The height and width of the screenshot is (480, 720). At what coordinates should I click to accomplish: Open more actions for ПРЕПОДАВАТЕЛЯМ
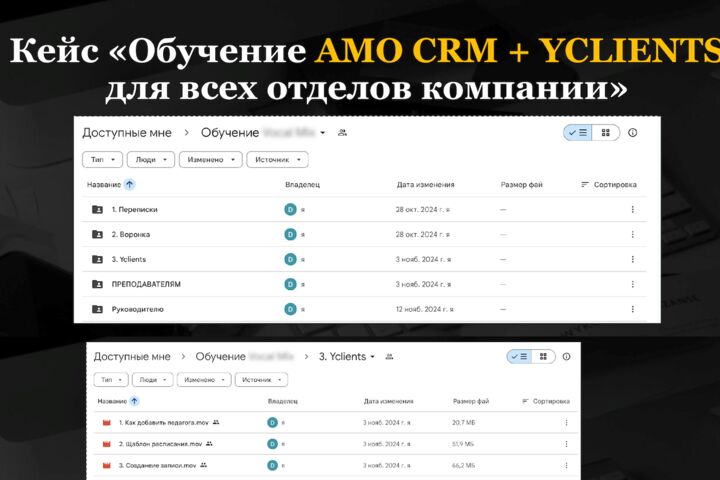coord(633,284)
